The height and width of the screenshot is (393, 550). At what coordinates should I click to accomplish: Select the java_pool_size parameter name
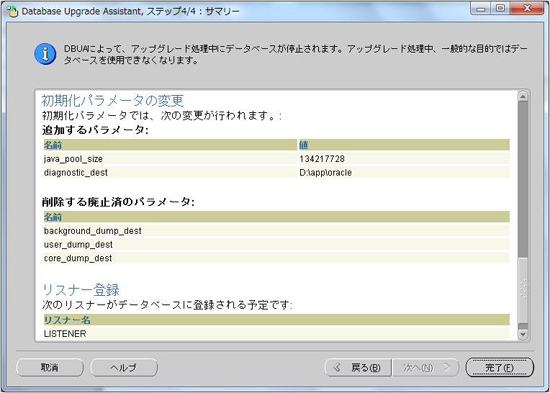pos(73,159)
